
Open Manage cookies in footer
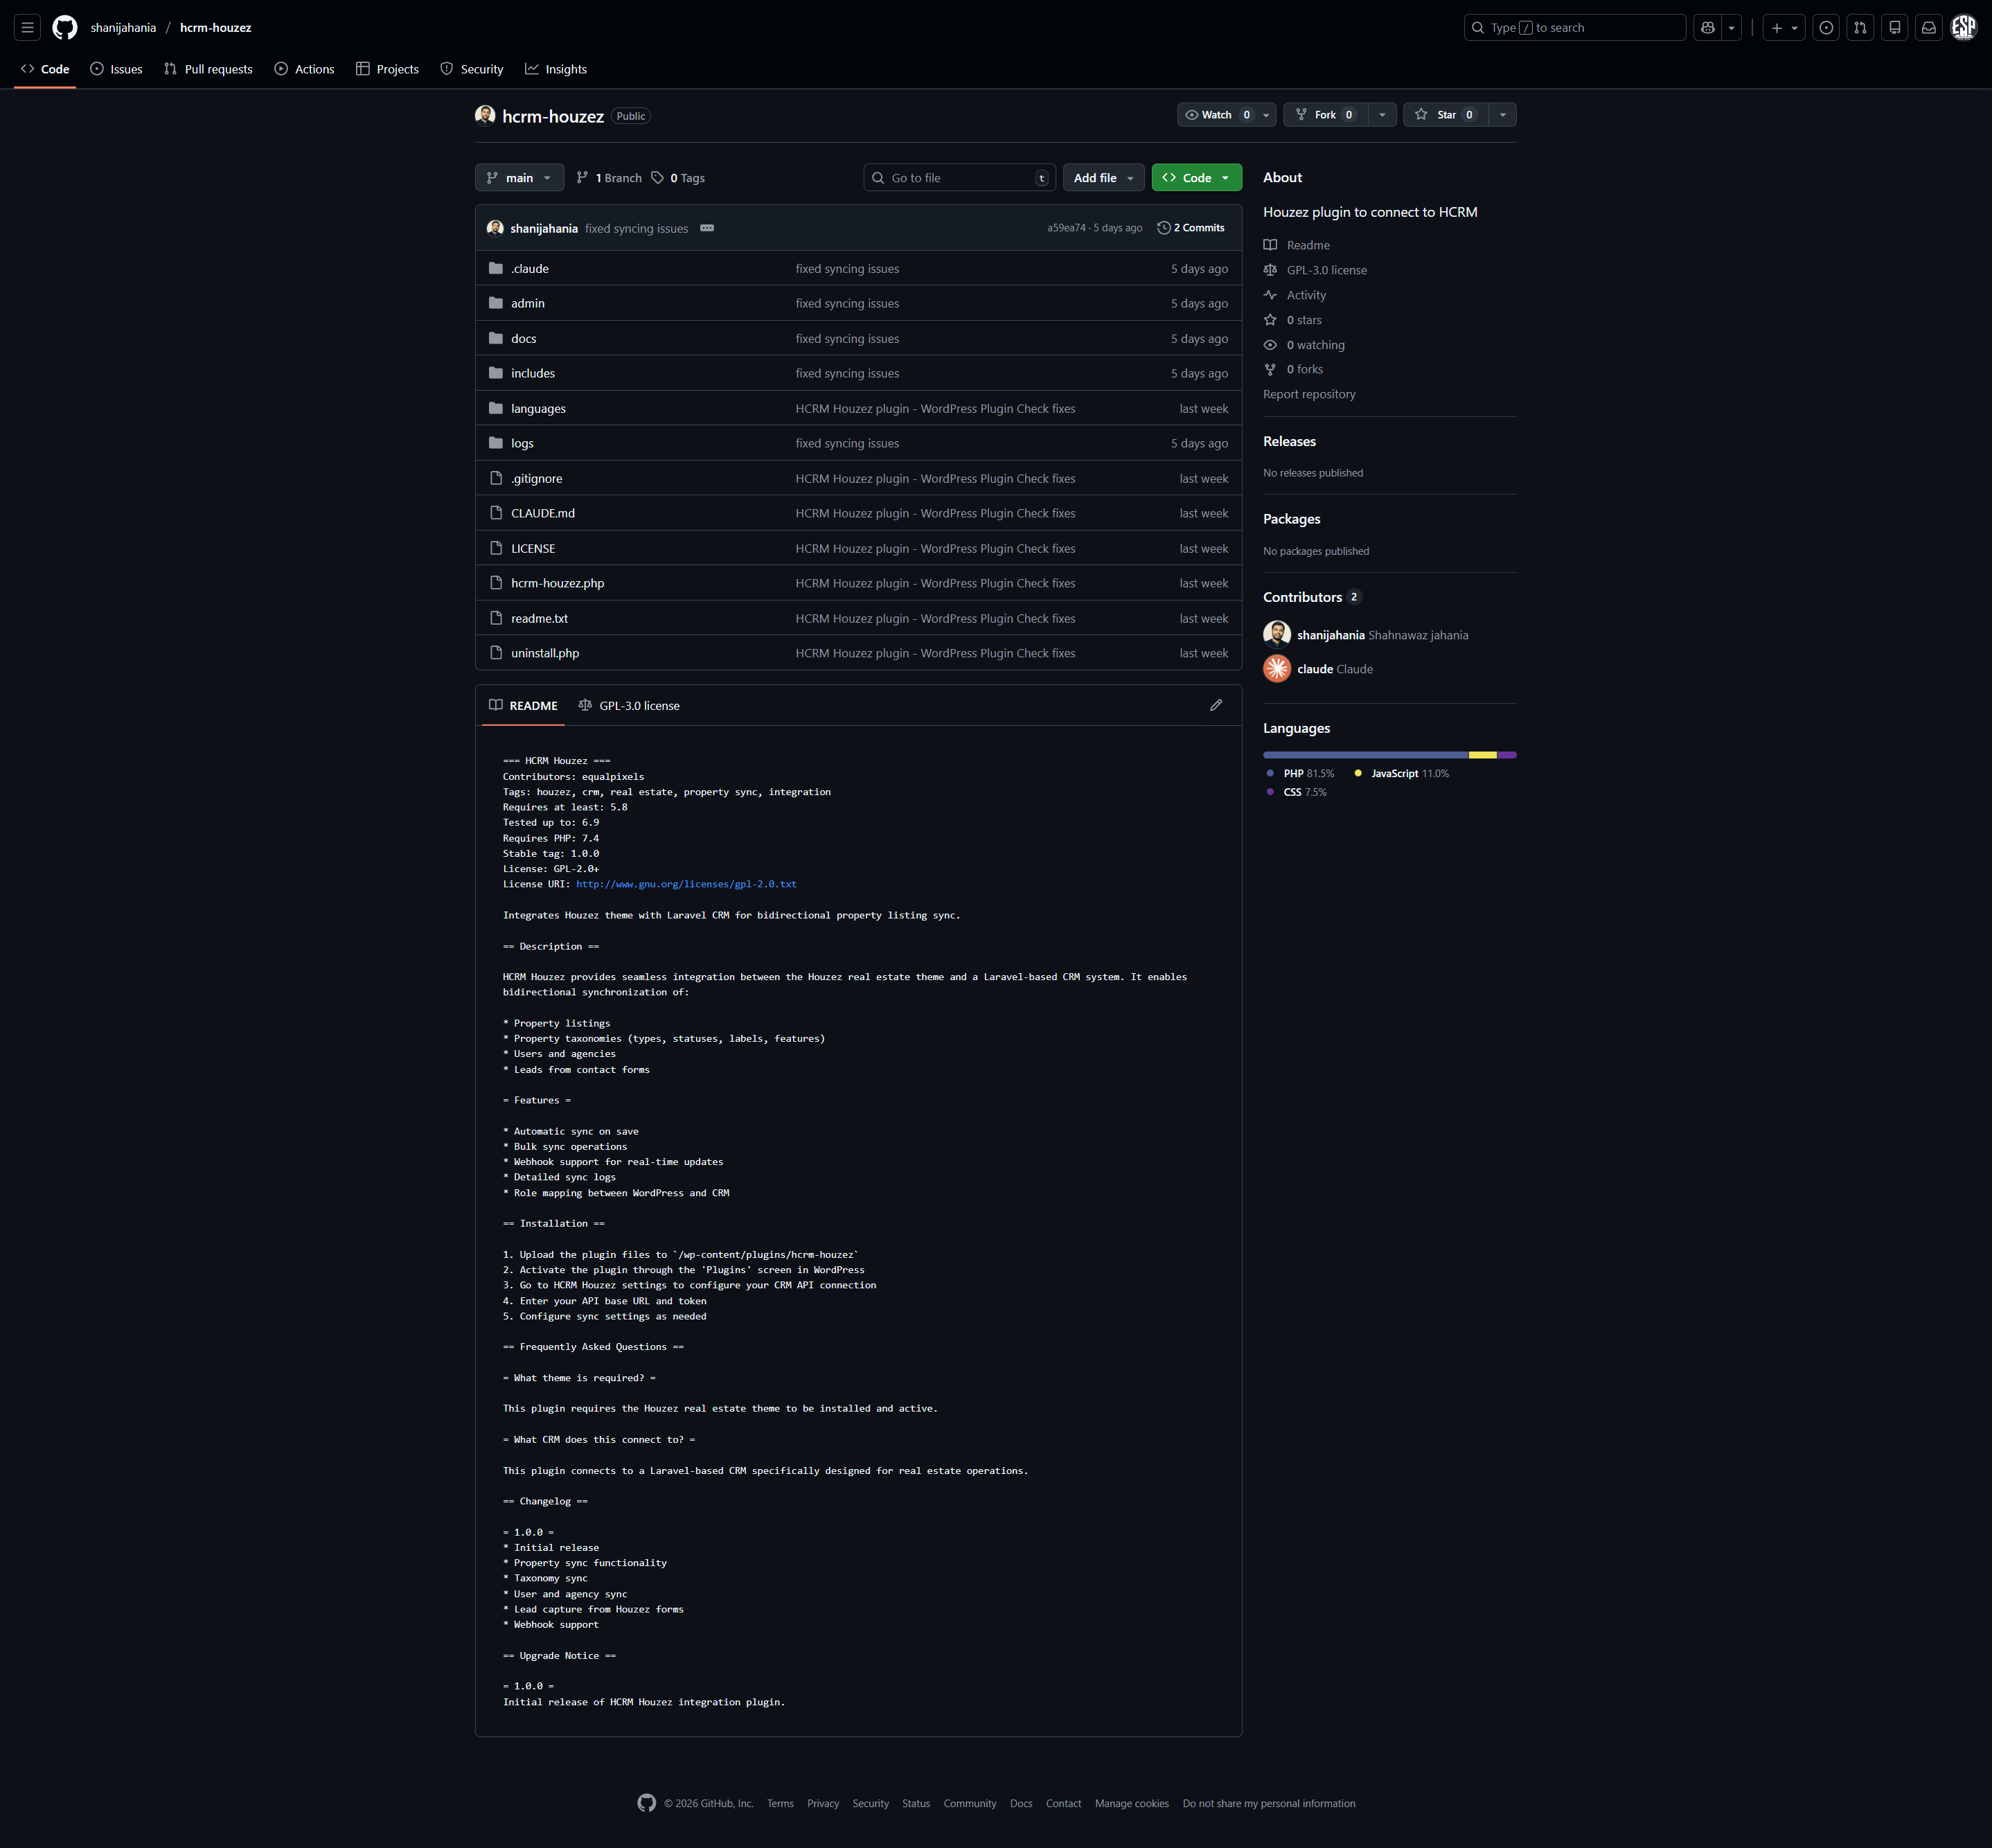1131,1804
